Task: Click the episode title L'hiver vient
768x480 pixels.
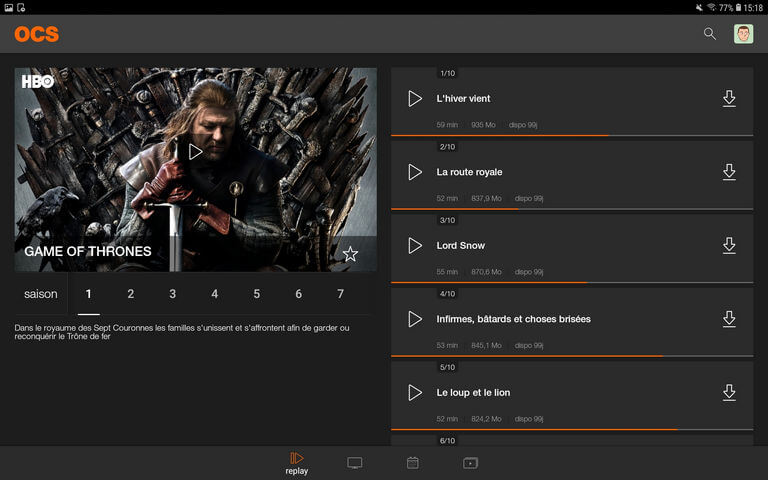Action: [463, 98]
